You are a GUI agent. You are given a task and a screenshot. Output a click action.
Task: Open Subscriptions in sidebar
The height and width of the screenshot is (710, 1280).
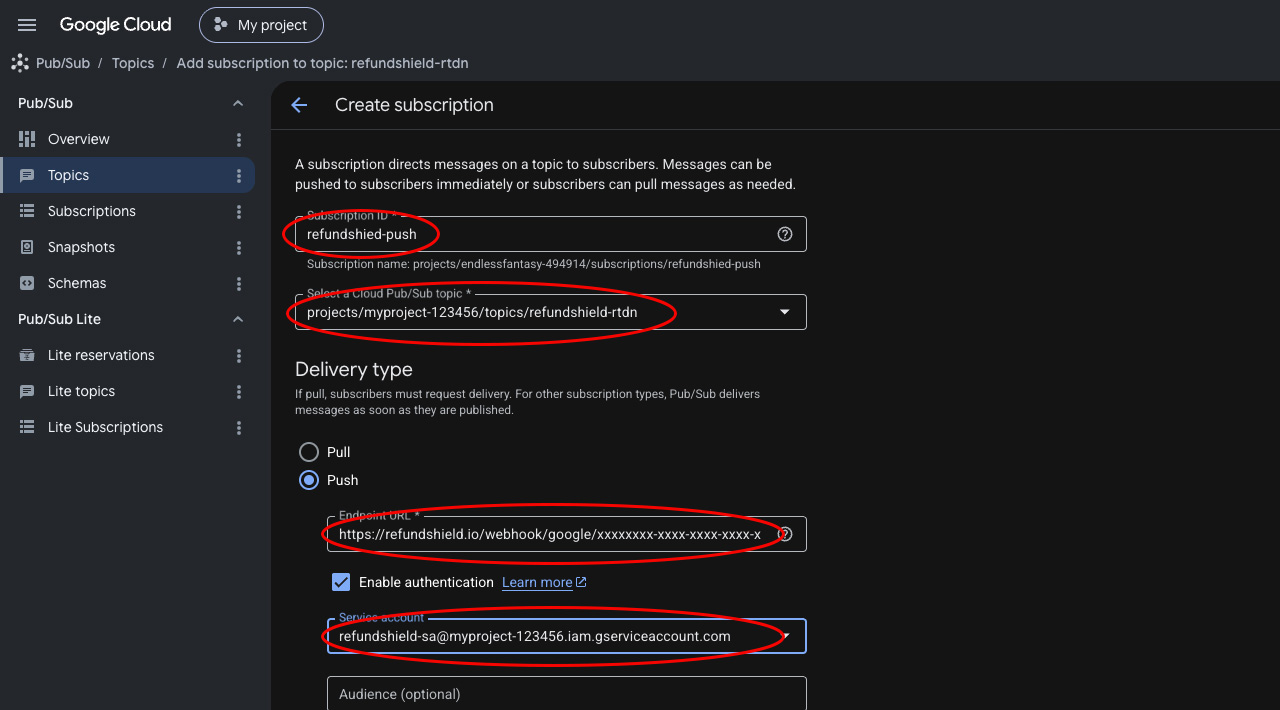click(x=92, y=211)
